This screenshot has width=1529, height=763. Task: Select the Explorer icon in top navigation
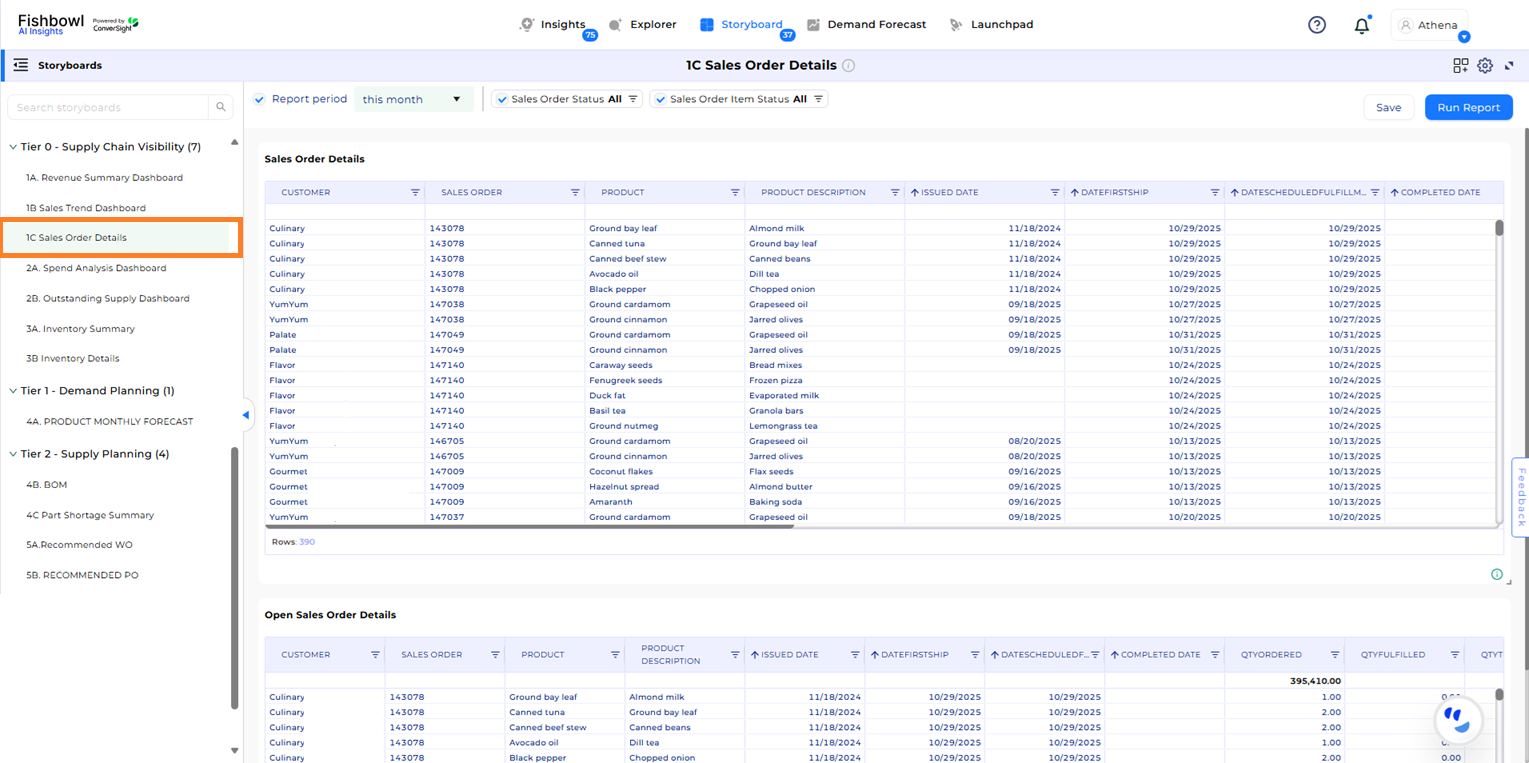click(x=618, y=24)
